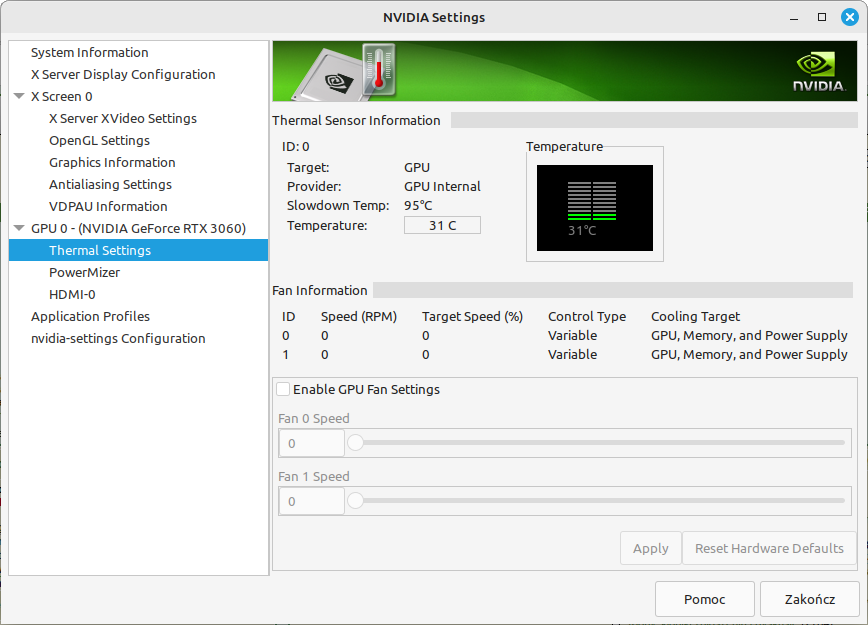This screenshot has height=625, width=868.
Task: Collapse the X Screen 0 branch
Action: pyautogui.click(x=20, y=96)
